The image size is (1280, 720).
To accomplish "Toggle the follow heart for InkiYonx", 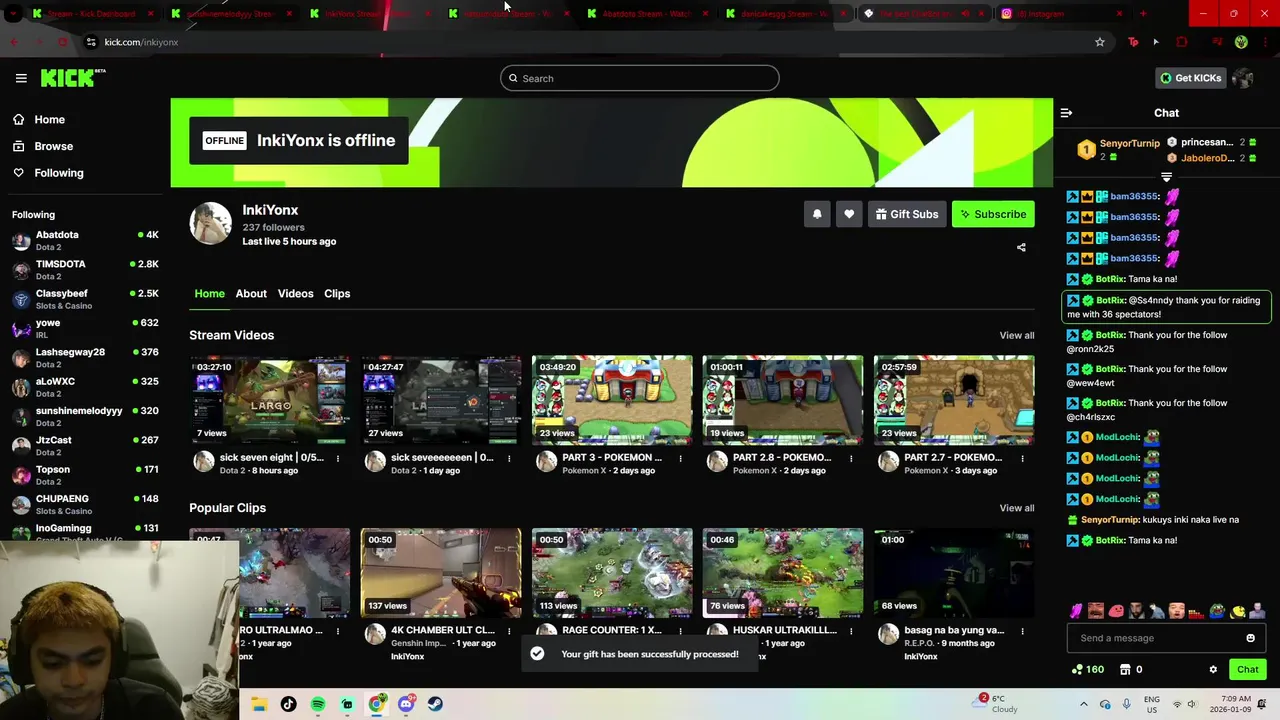I will coord(849,214).
